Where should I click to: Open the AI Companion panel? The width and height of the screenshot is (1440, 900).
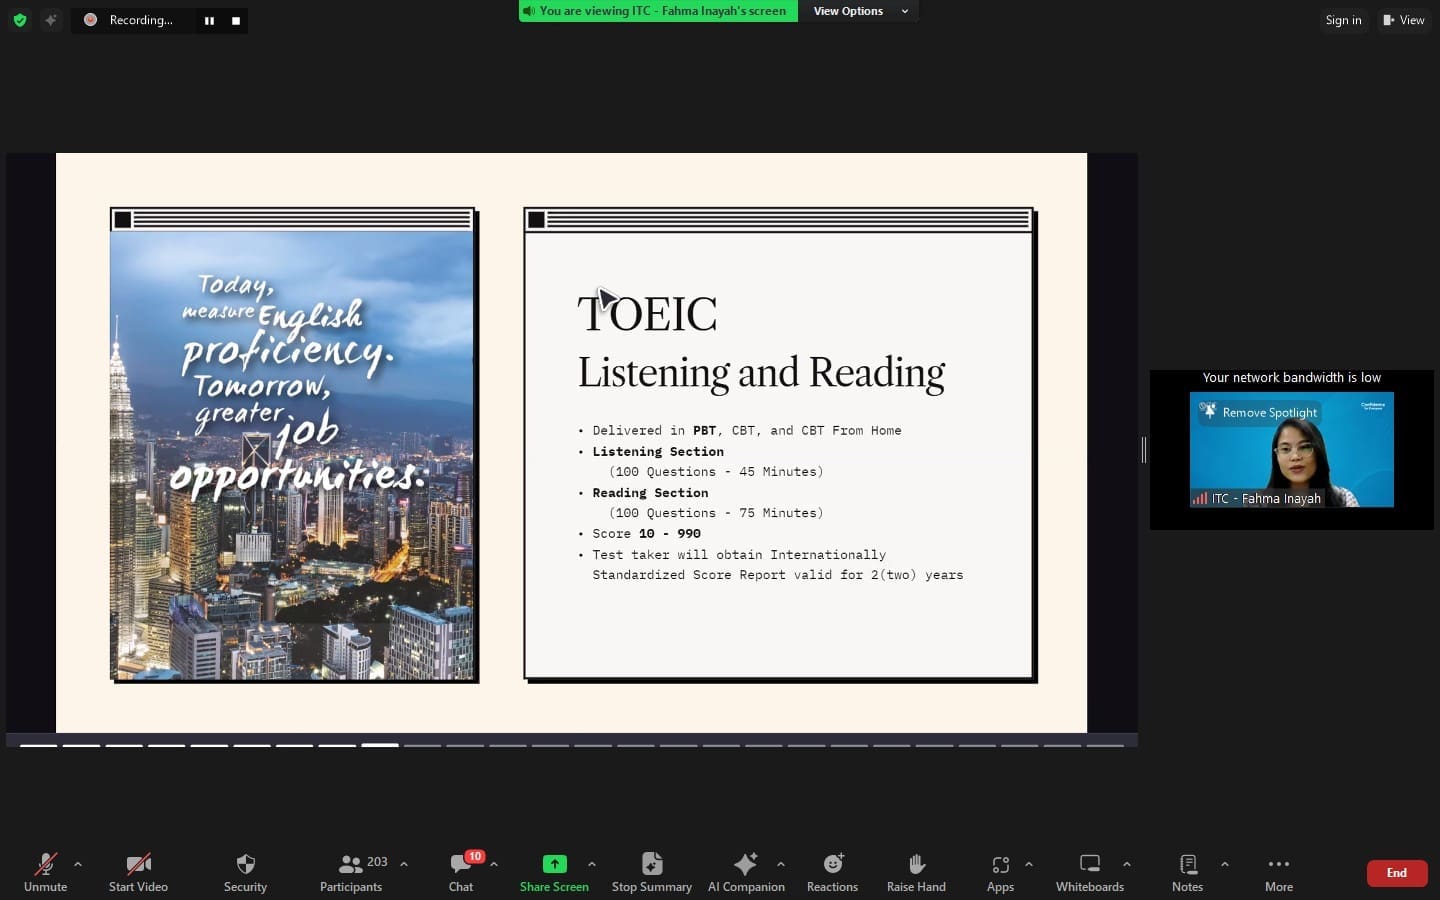pyautogui.click(x=746, y=872)
